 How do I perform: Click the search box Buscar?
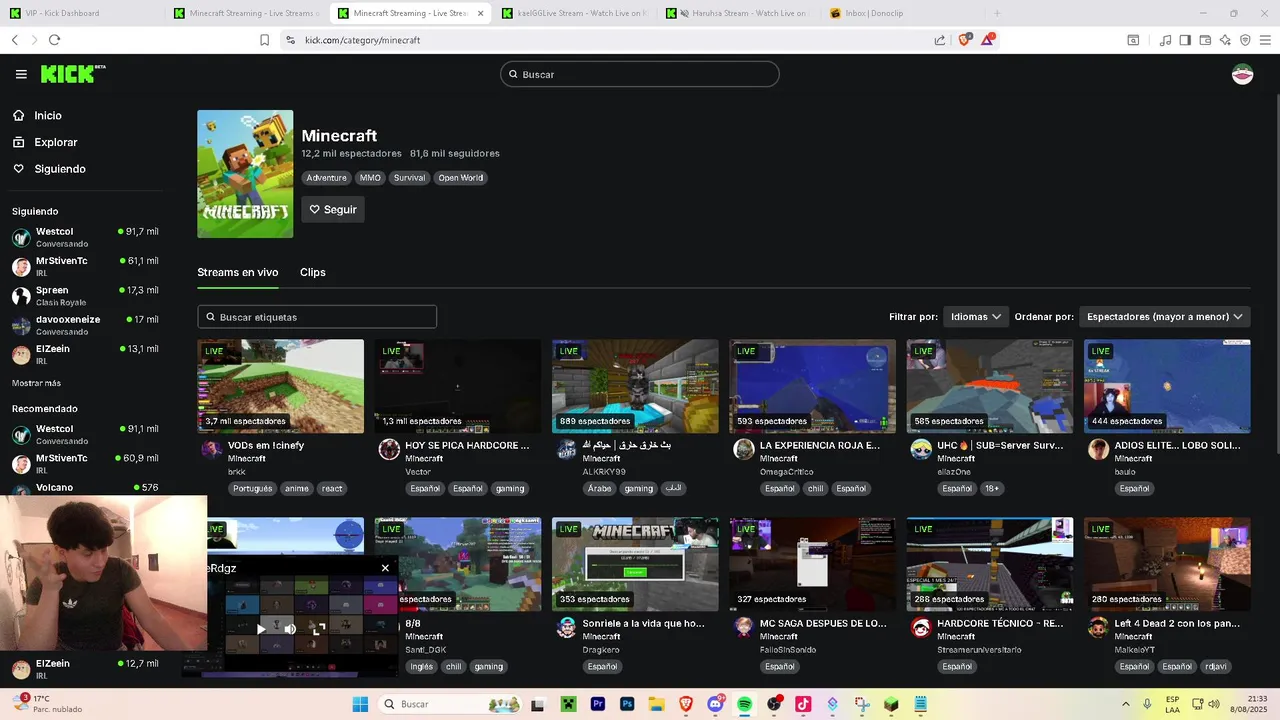point(640,74)
